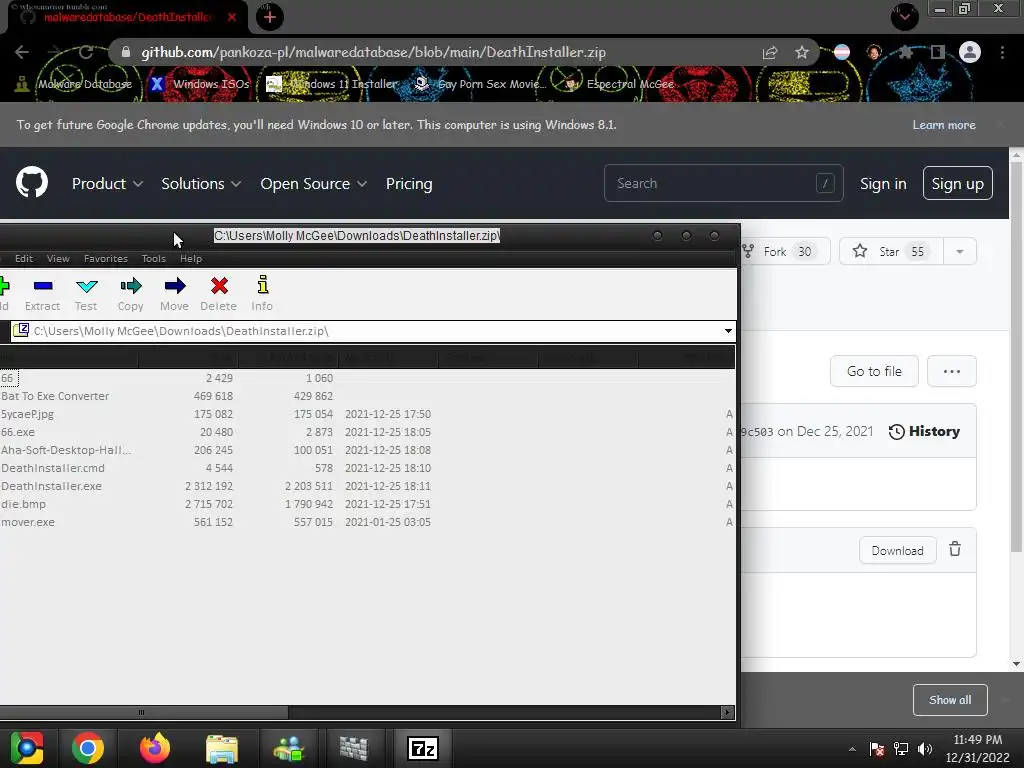Open the Chrome tab search dropdown

pyautogui.click(x=904, y=16)
